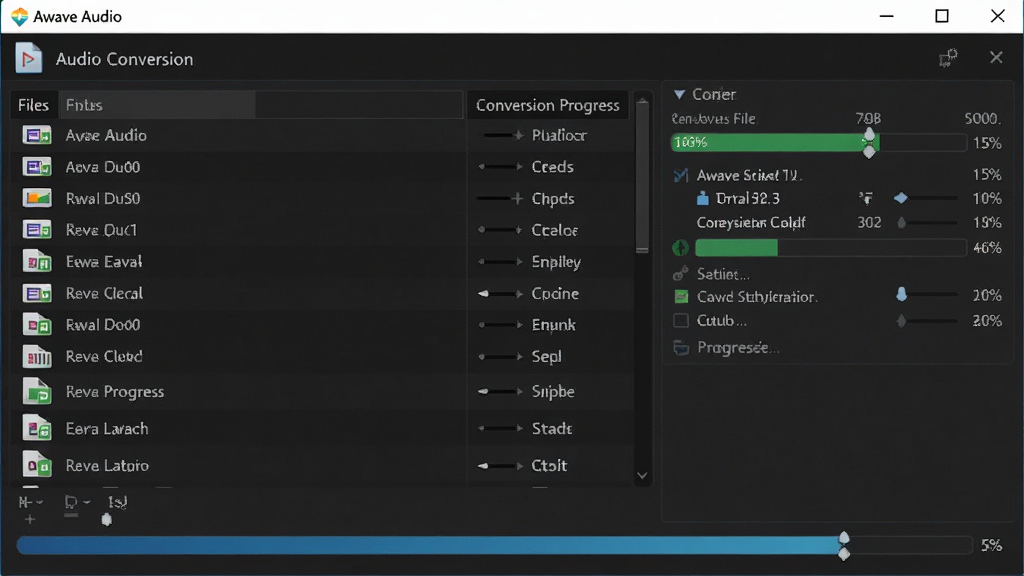
Task: Select the Avae Audio file row
Action: coord(236,135)
